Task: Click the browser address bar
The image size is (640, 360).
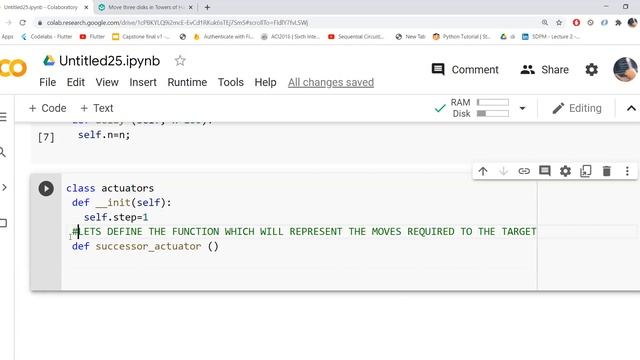Action: [286, 23]
